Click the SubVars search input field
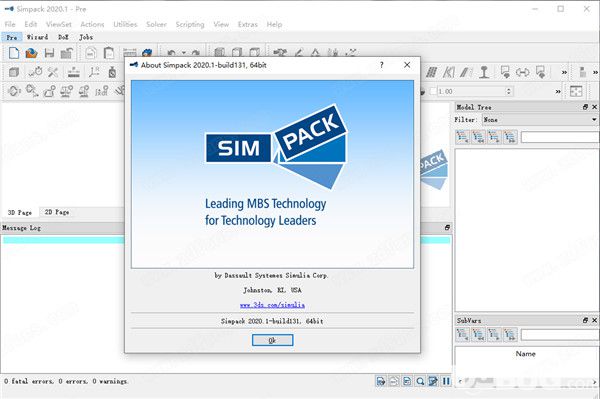This screenshot has width=600, height=399. tap(560, 335)
